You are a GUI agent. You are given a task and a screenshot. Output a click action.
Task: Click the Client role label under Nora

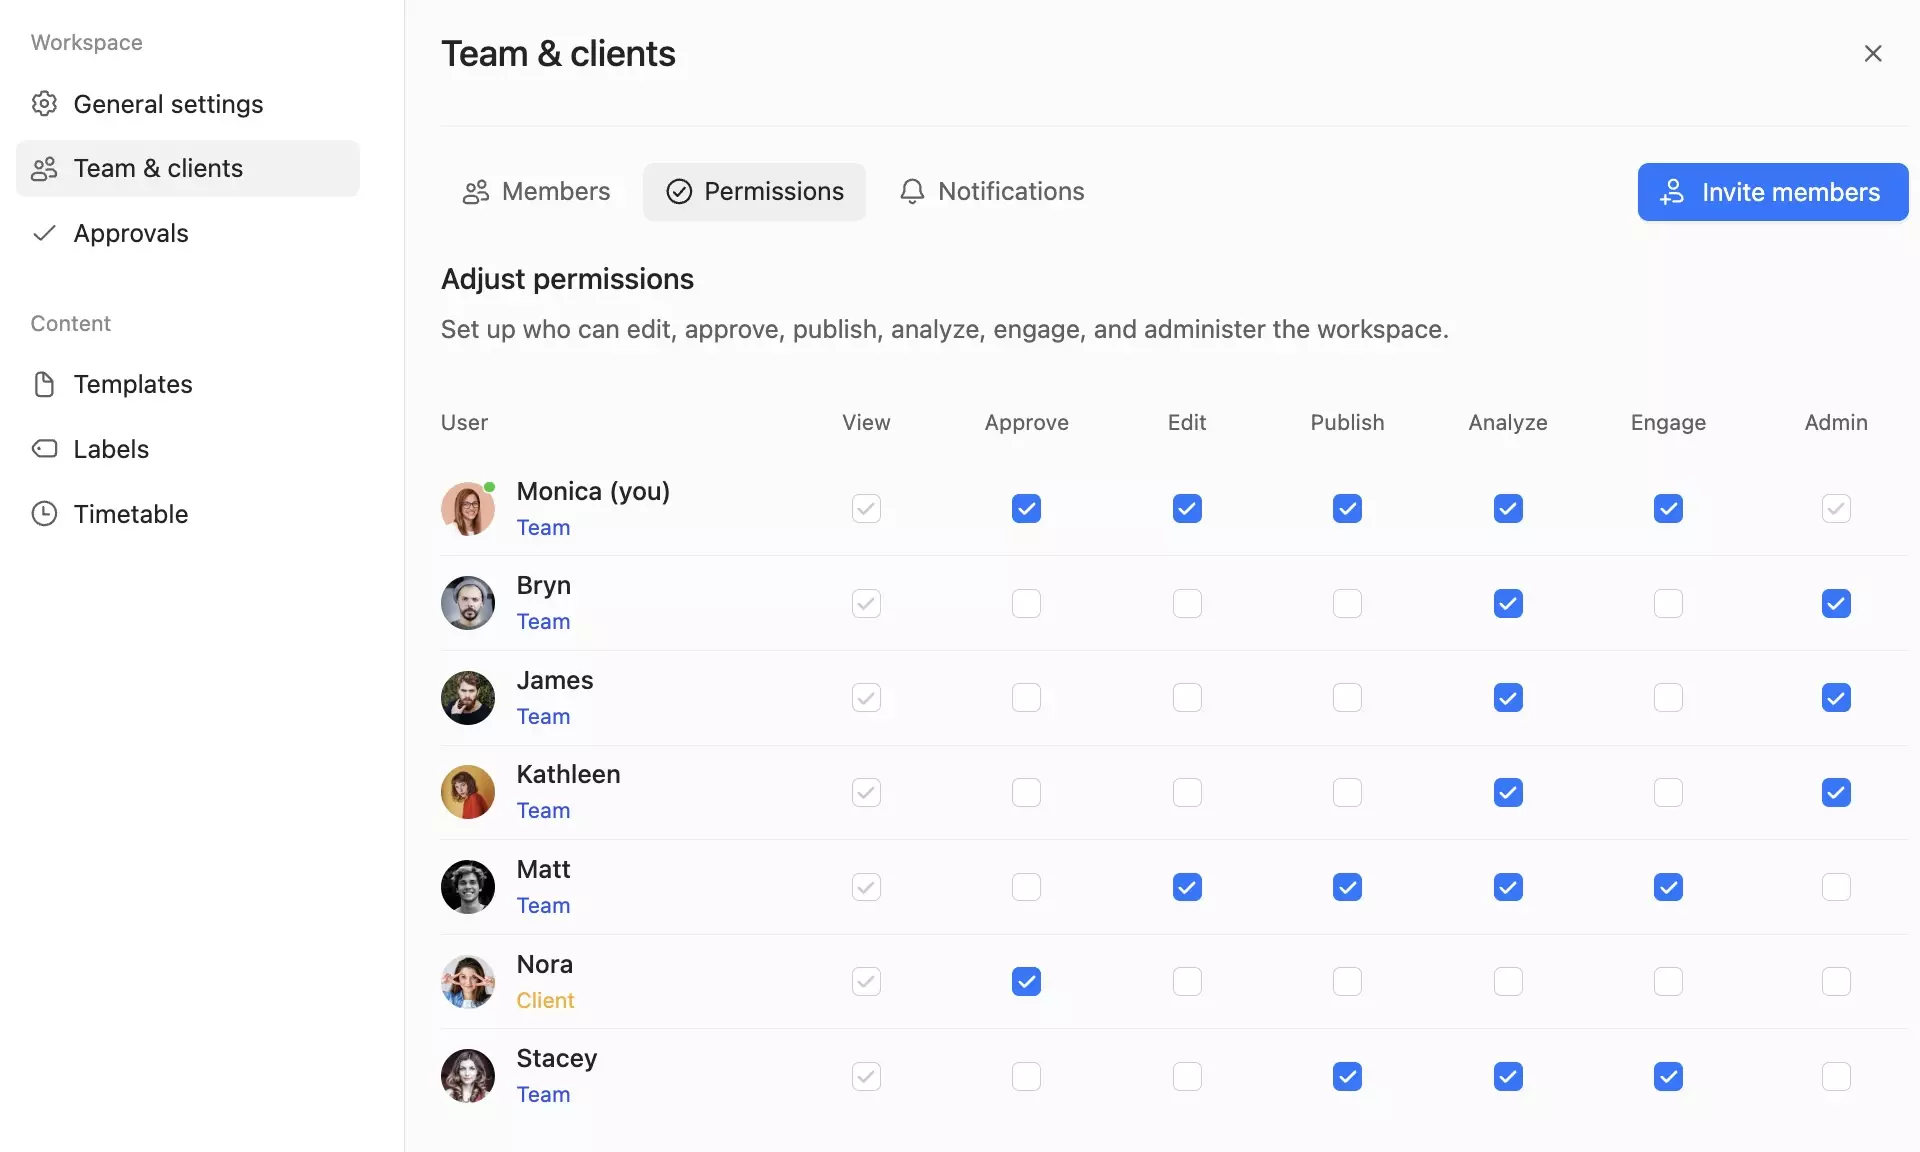pos(545,1000)
